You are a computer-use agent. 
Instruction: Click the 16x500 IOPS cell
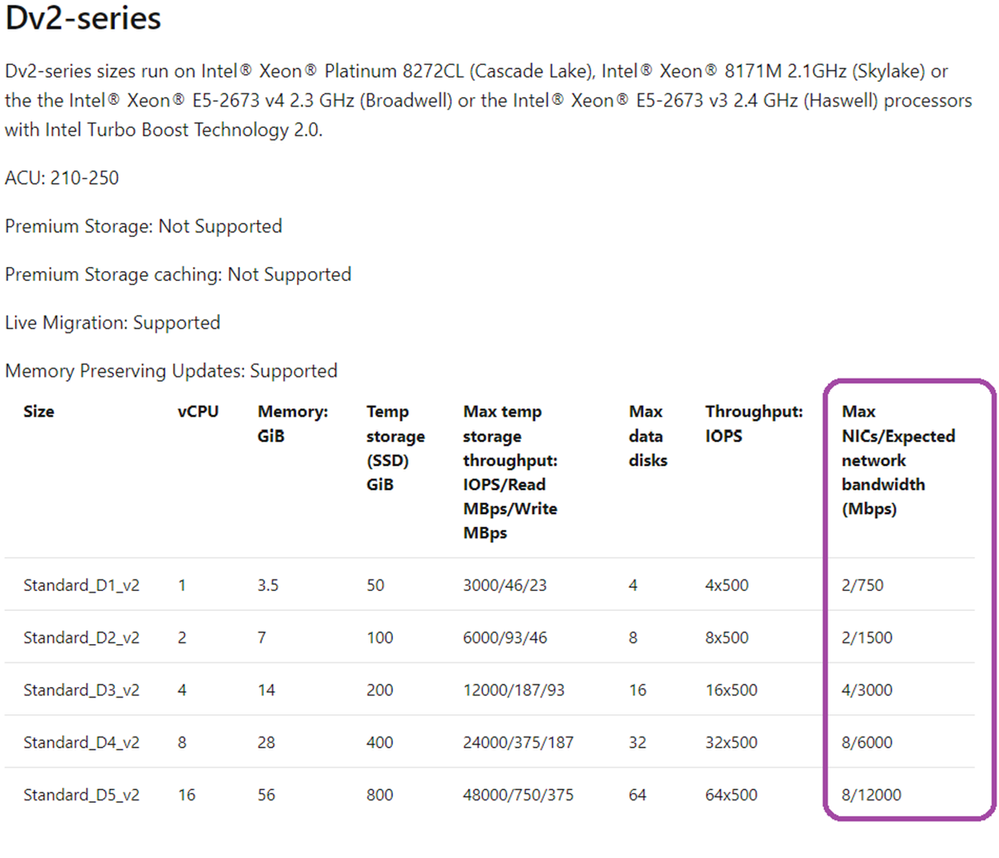pyautogui.click(x=731, y=690)
